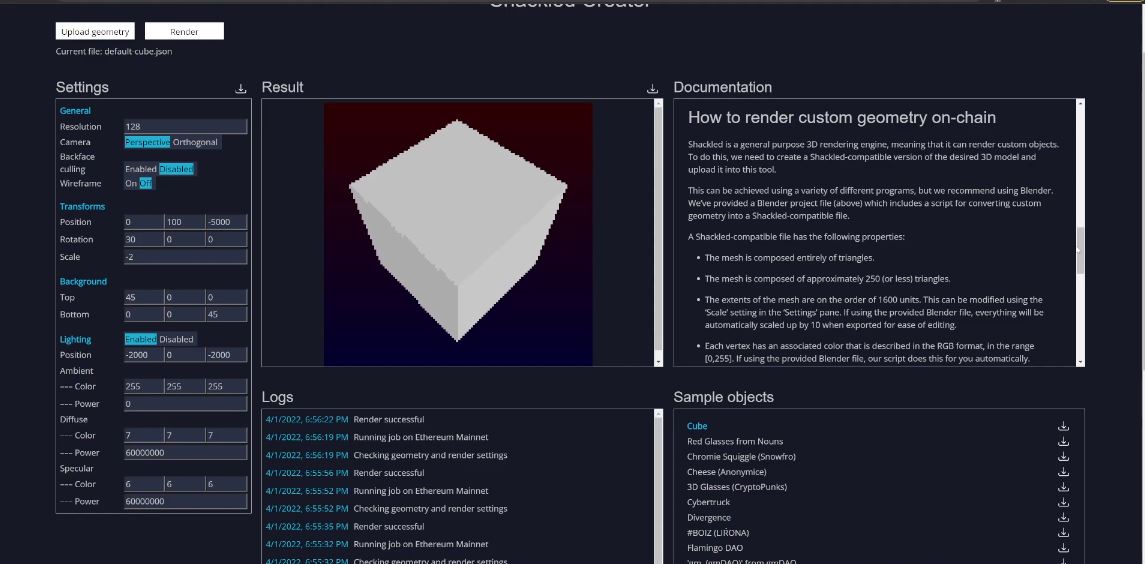
Task: Edit Transforms Position Y field 100
Action: click(185, 222)
